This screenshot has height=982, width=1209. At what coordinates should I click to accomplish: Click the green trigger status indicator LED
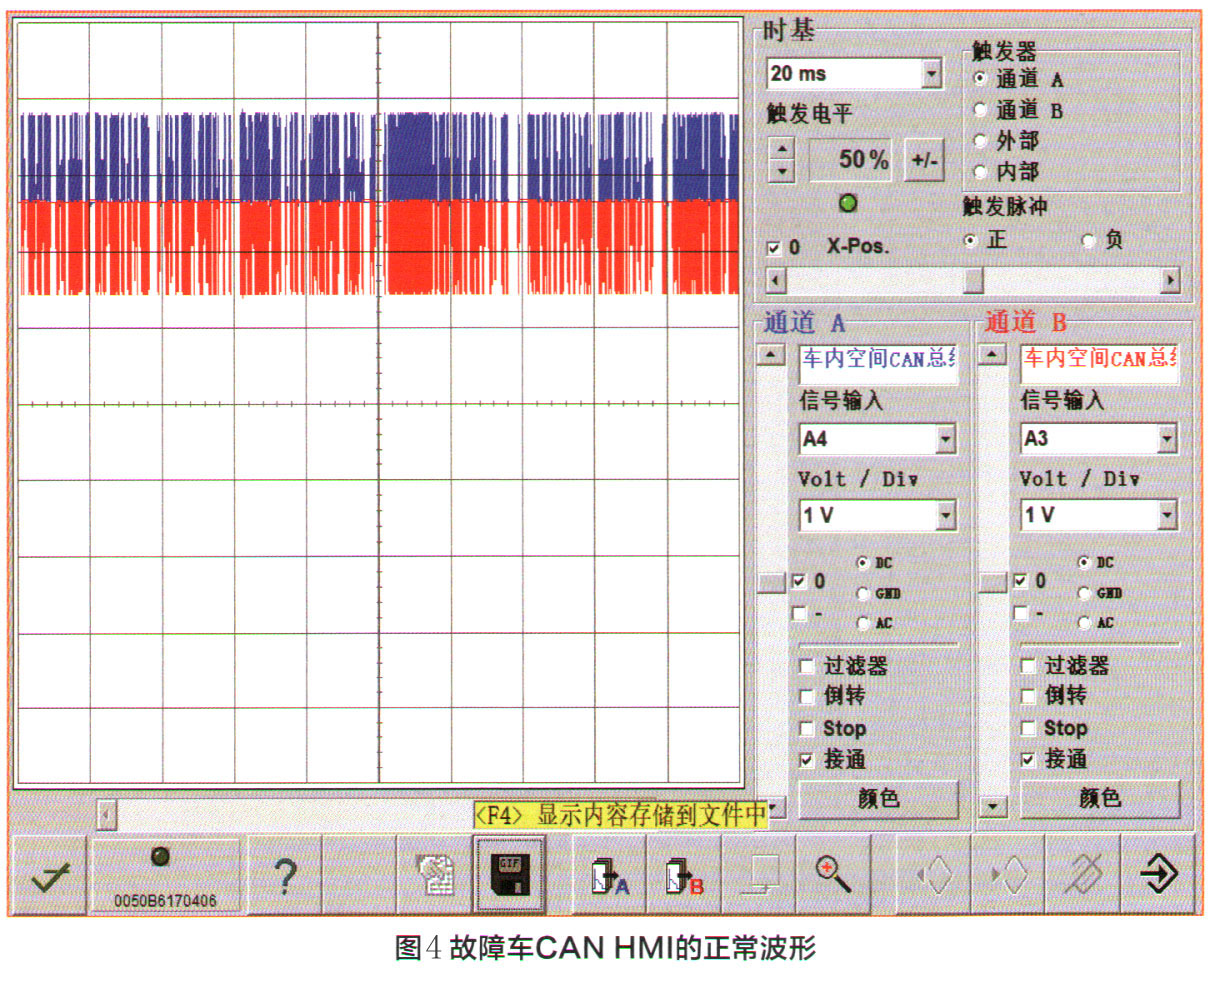click(x=848, y=204)
